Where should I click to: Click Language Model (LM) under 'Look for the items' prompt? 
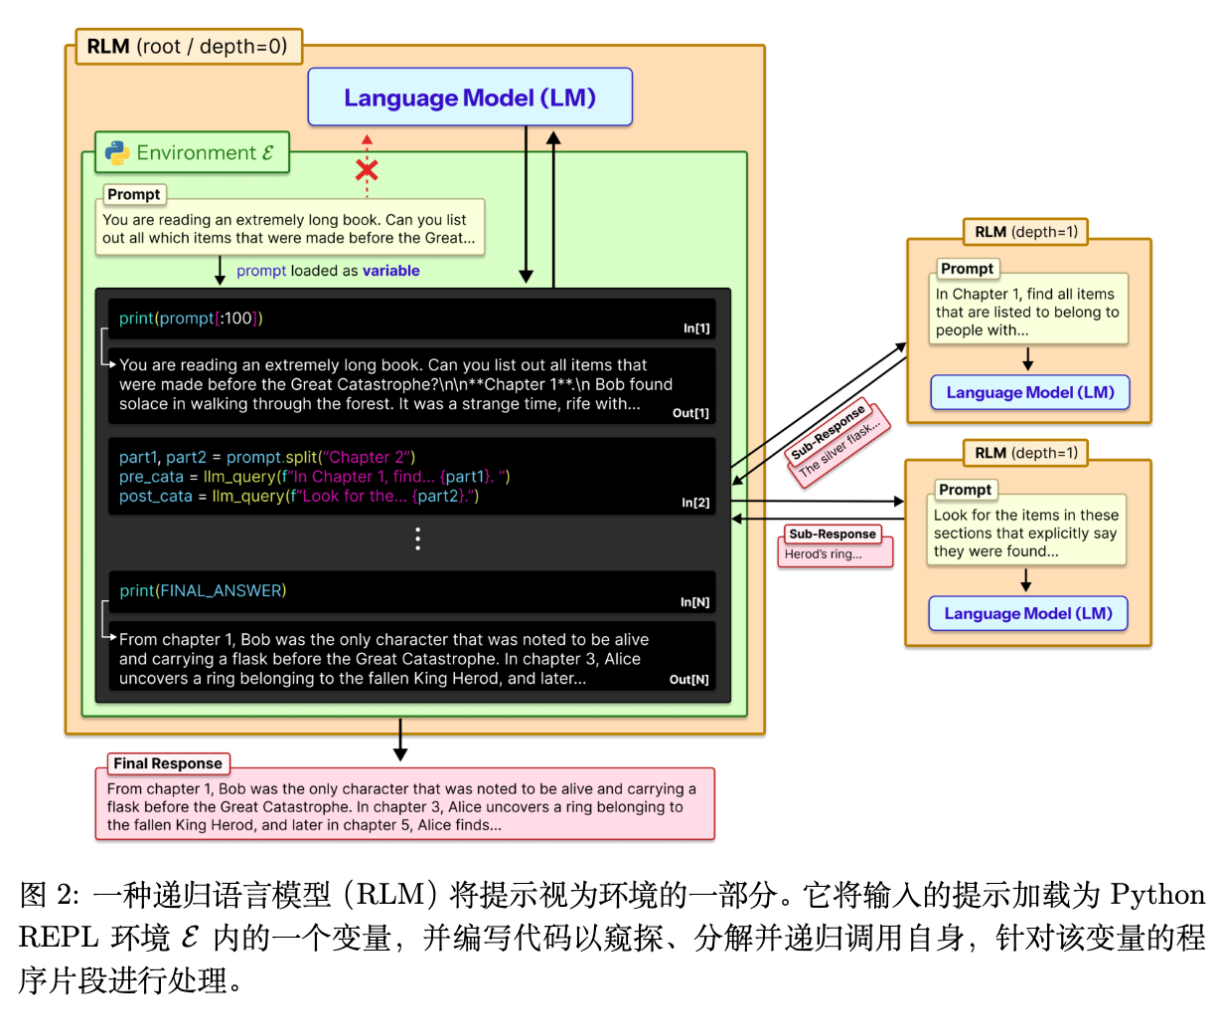(1028, 613)
